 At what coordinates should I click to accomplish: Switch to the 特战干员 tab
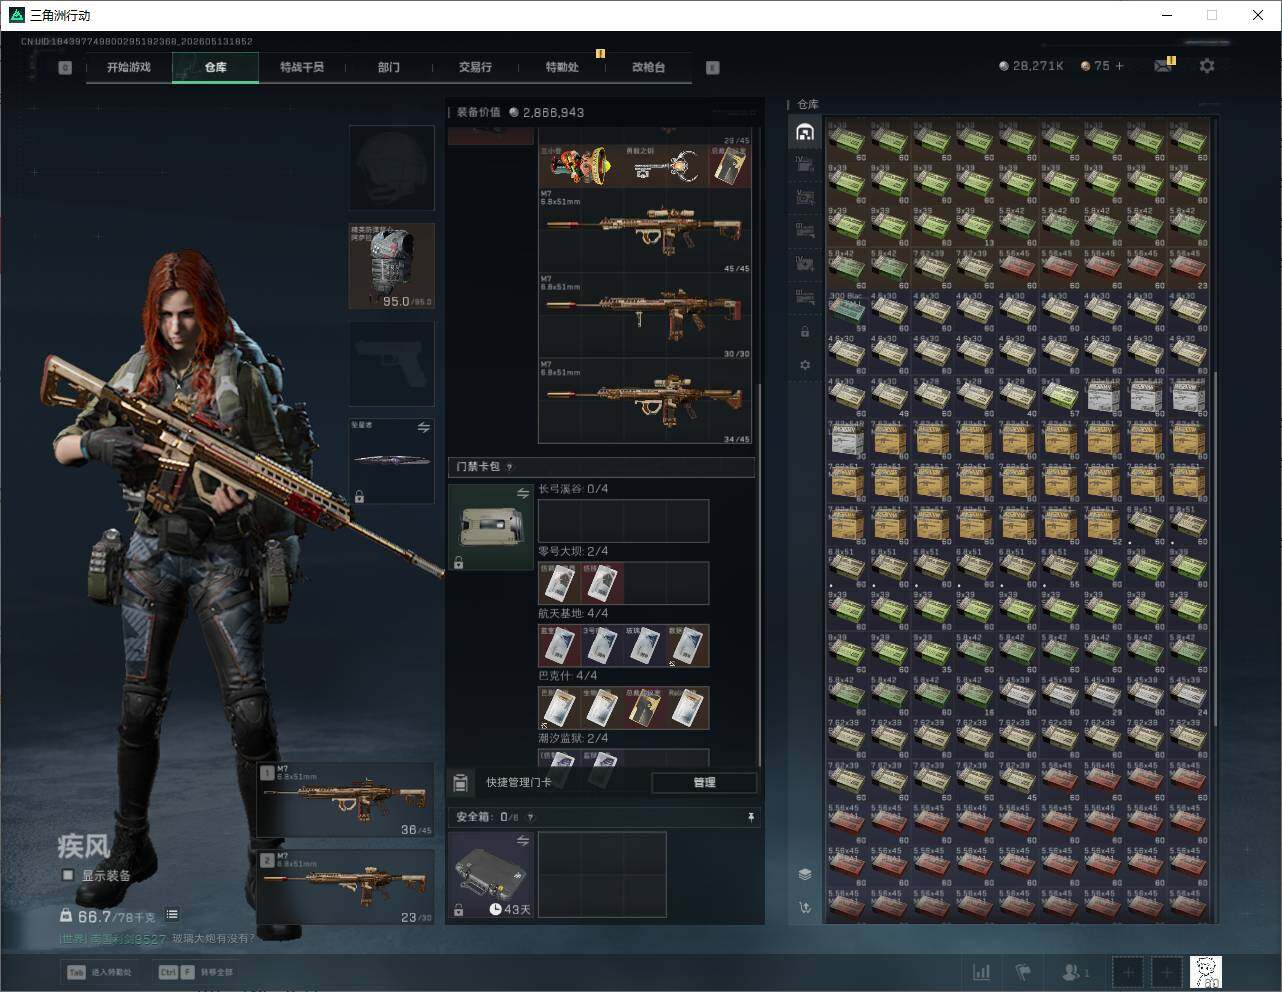pos(302,67)
